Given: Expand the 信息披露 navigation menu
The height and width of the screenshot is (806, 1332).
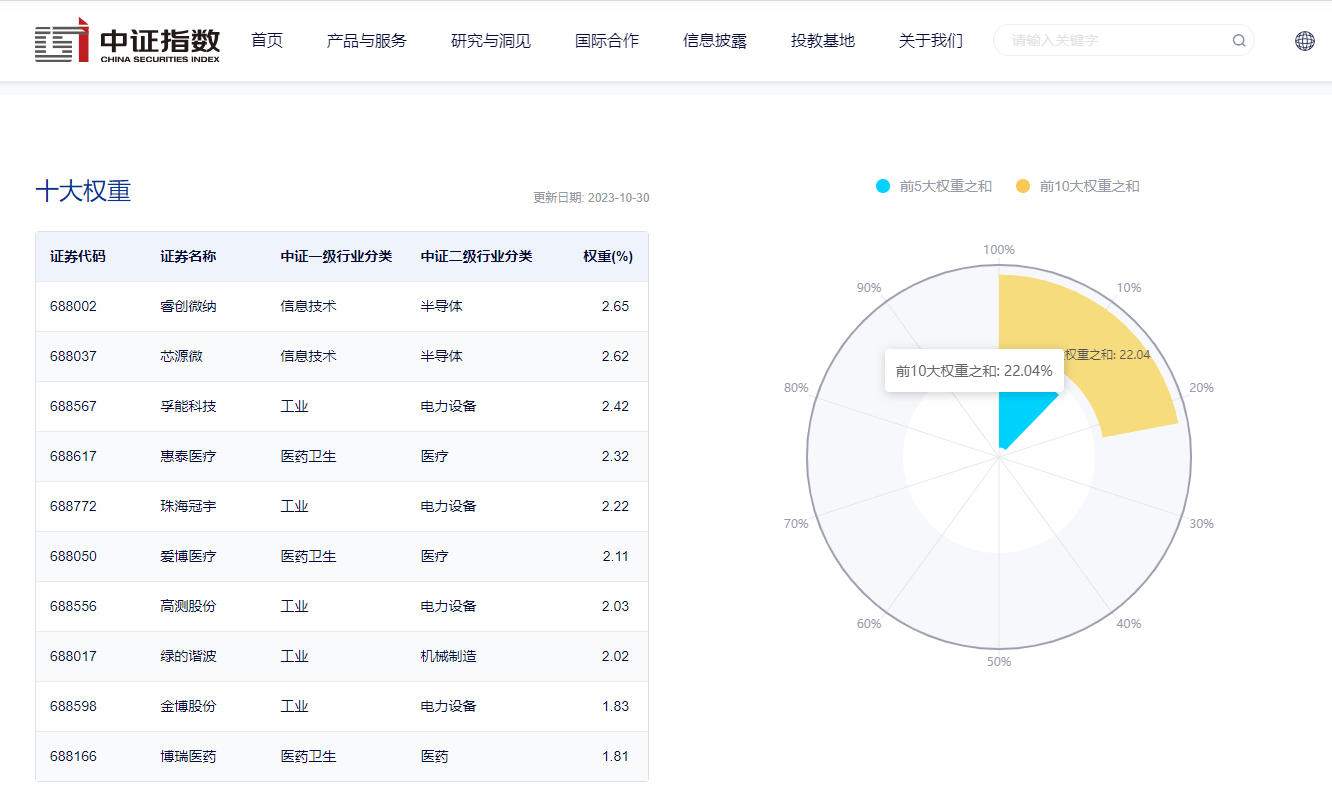Looking at the screenshot, I should [x=715, y=41].
